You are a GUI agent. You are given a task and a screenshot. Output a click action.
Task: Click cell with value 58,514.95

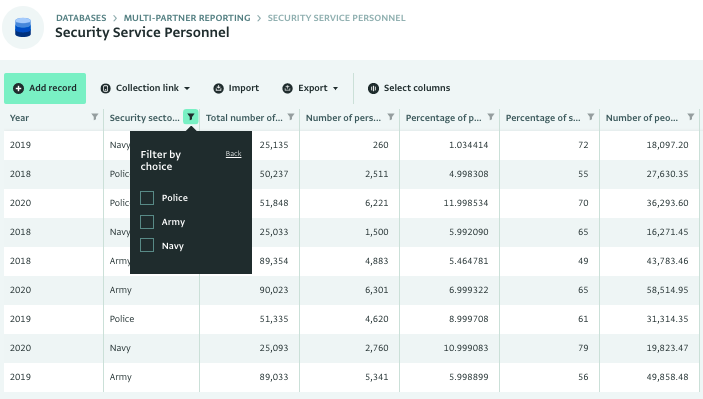pos(667,290)
